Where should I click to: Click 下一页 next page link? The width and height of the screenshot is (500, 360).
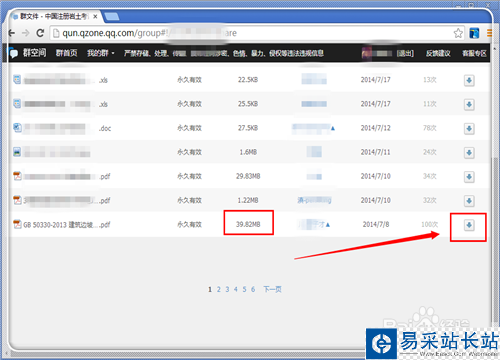pos(272,289)
